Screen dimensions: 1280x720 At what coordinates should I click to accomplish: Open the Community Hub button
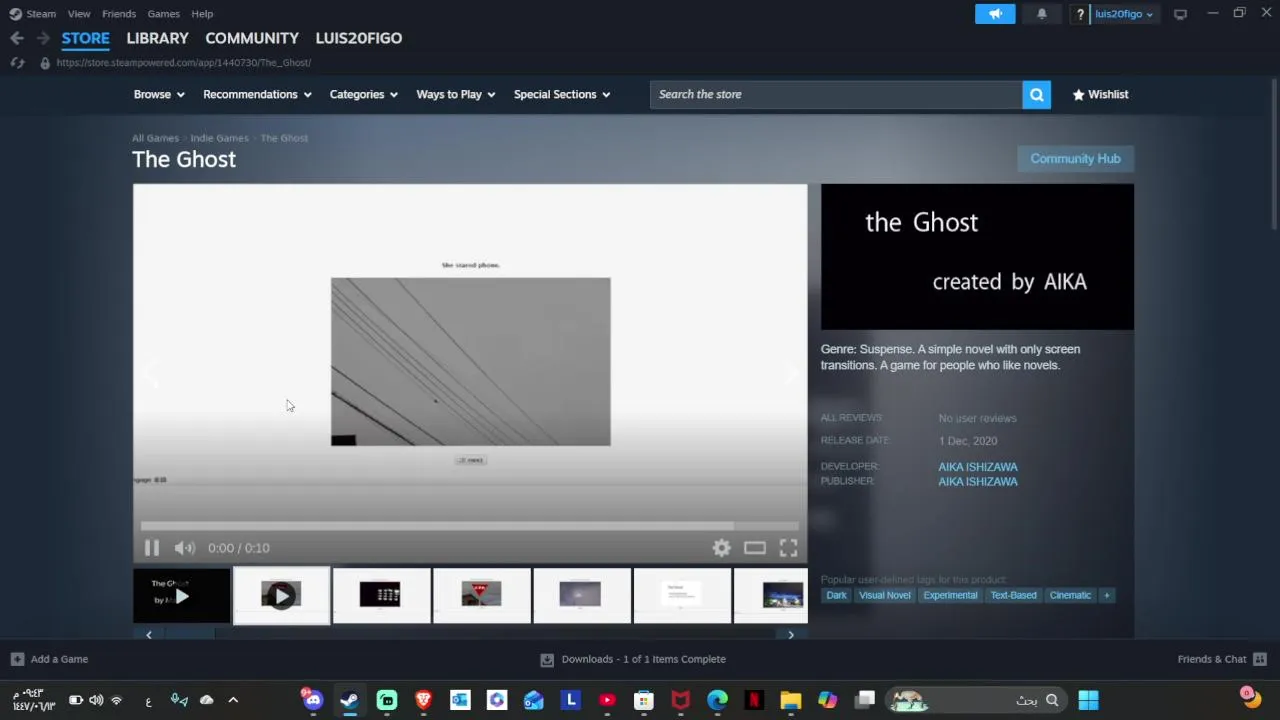click(x=1075, y=159)
